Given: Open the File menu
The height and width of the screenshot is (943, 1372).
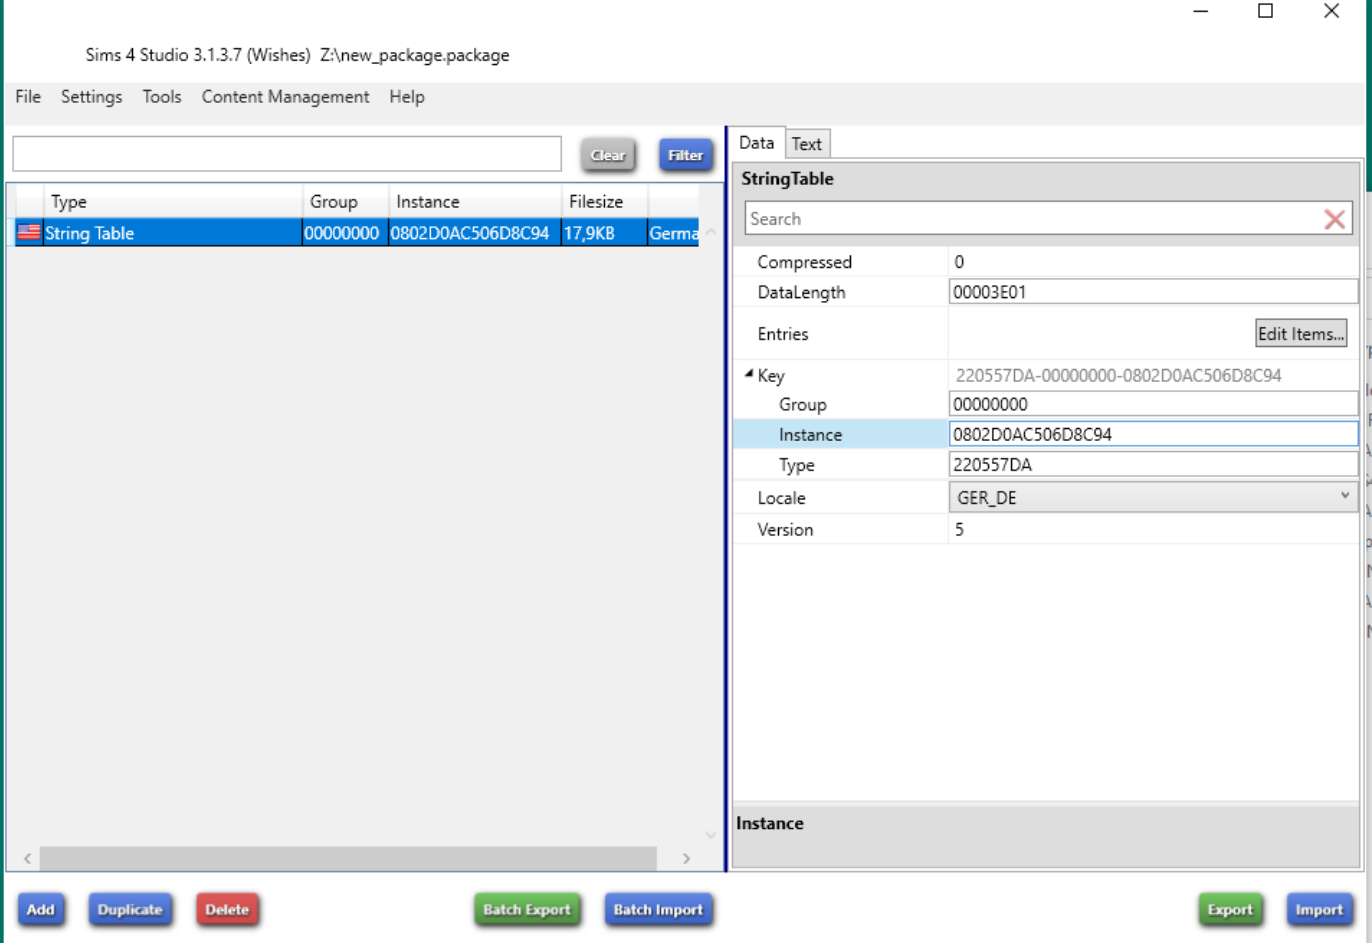Looking at the screenshot, I should coord(26,97).
